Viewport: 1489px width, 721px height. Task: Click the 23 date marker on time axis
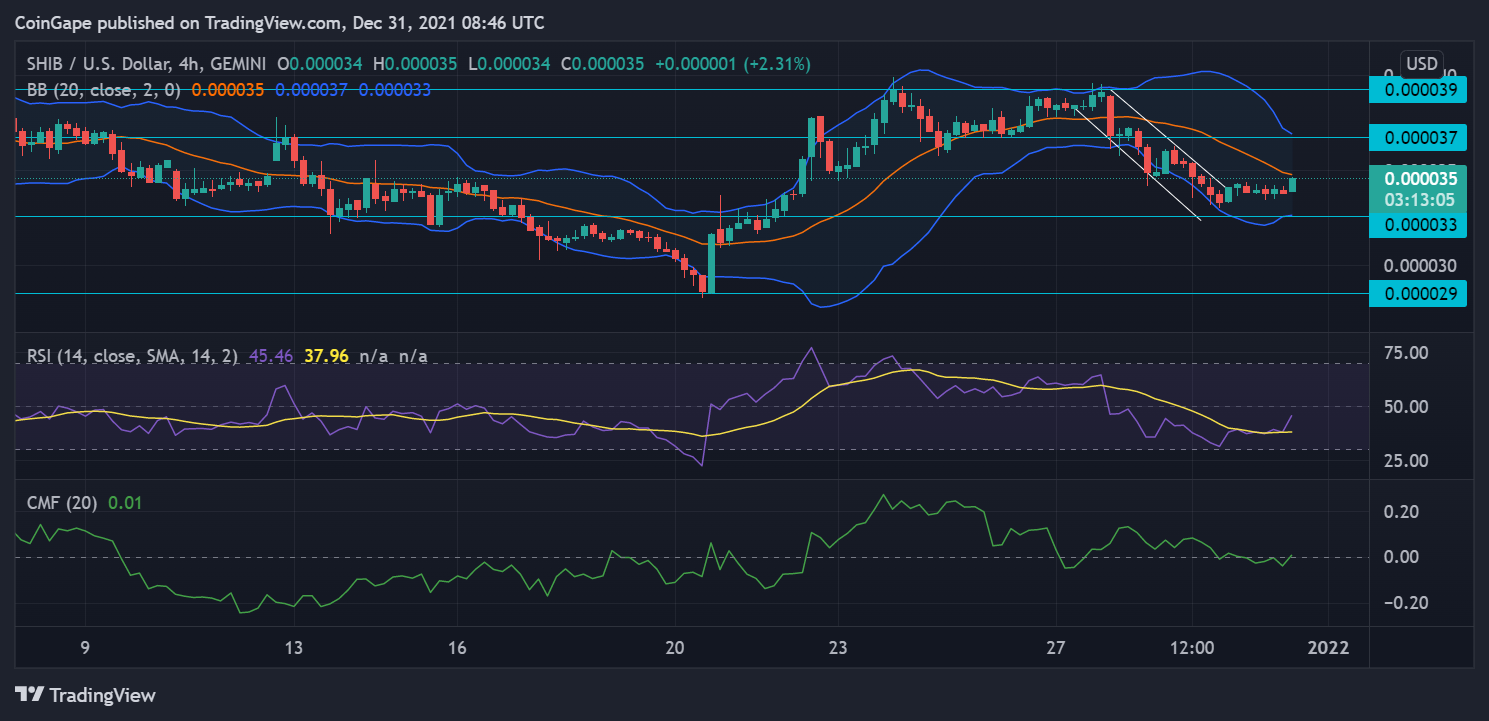838,647
